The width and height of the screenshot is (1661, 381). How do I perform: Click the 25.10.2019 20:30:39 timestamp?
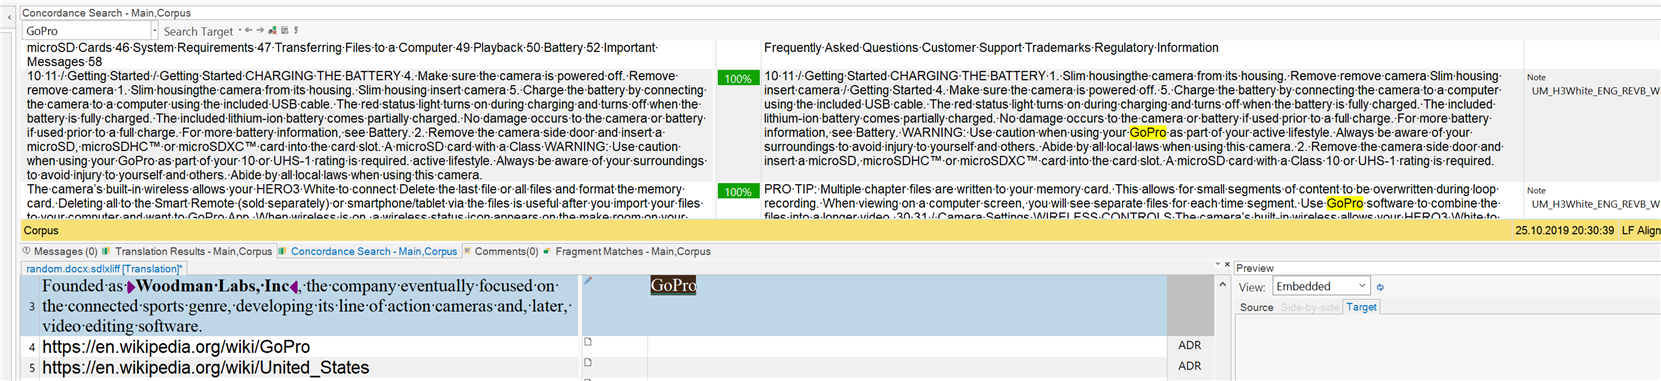(x=1564, y=230)
